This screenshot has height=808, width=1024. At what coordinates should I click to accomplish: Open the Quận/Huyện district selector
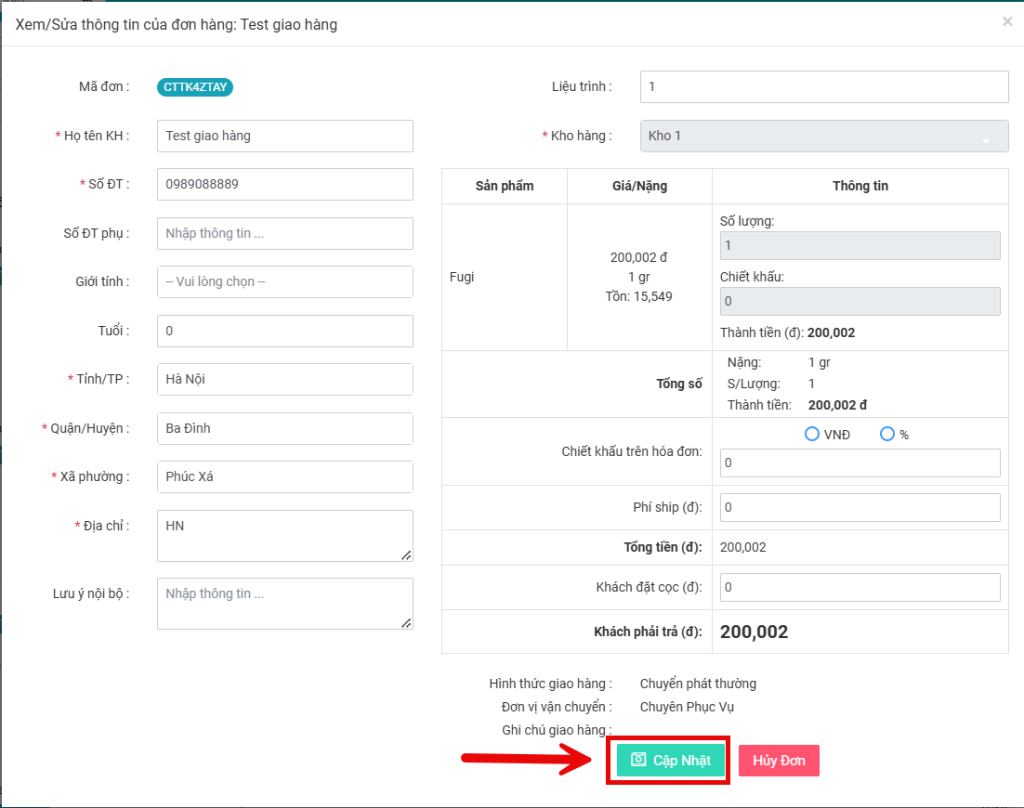coord(285,428)
